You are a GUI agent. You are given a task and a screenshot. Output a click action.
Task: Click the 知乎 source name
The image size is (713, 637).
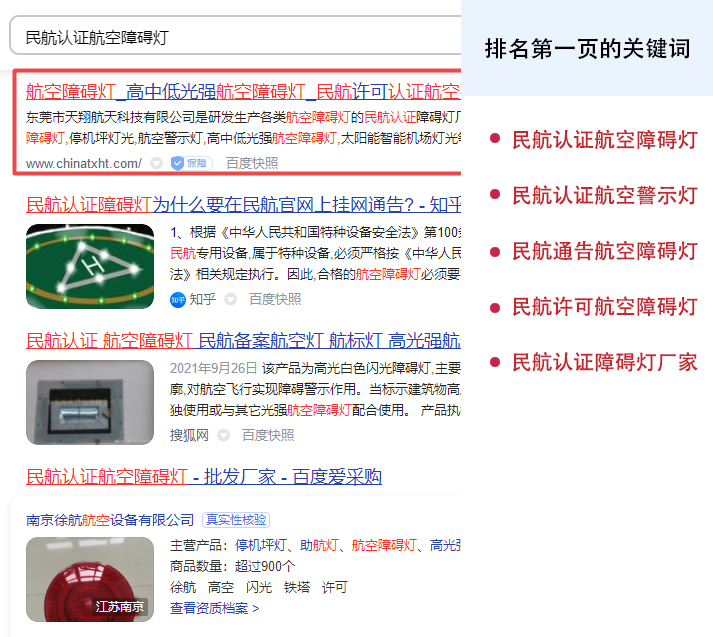[x=203, y=299]
